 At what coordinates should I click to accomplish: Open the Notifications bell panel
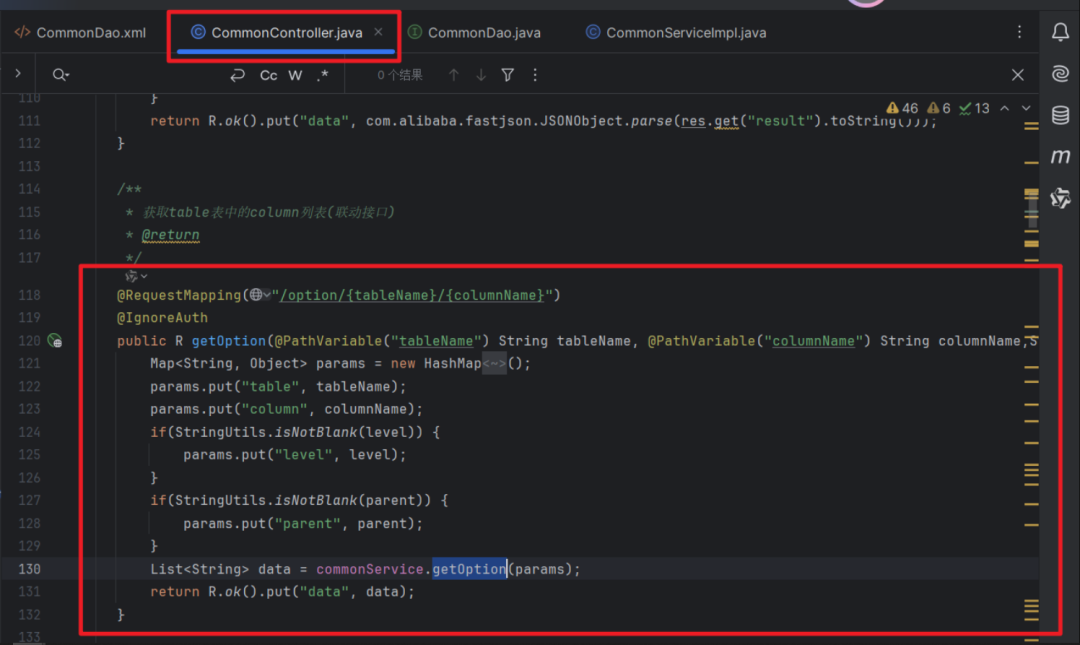[1060, 32]
